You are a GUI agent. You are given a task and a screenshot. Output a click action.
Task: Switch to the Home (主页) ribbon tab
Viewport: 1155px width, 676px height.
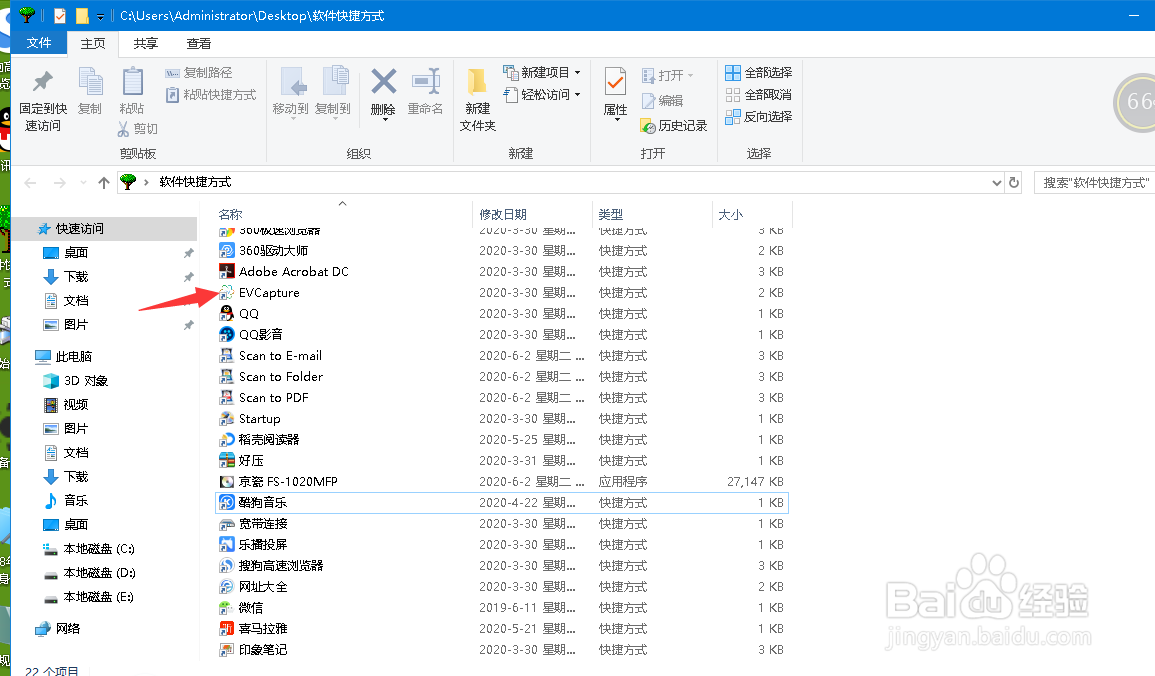[x=93, y=43]
